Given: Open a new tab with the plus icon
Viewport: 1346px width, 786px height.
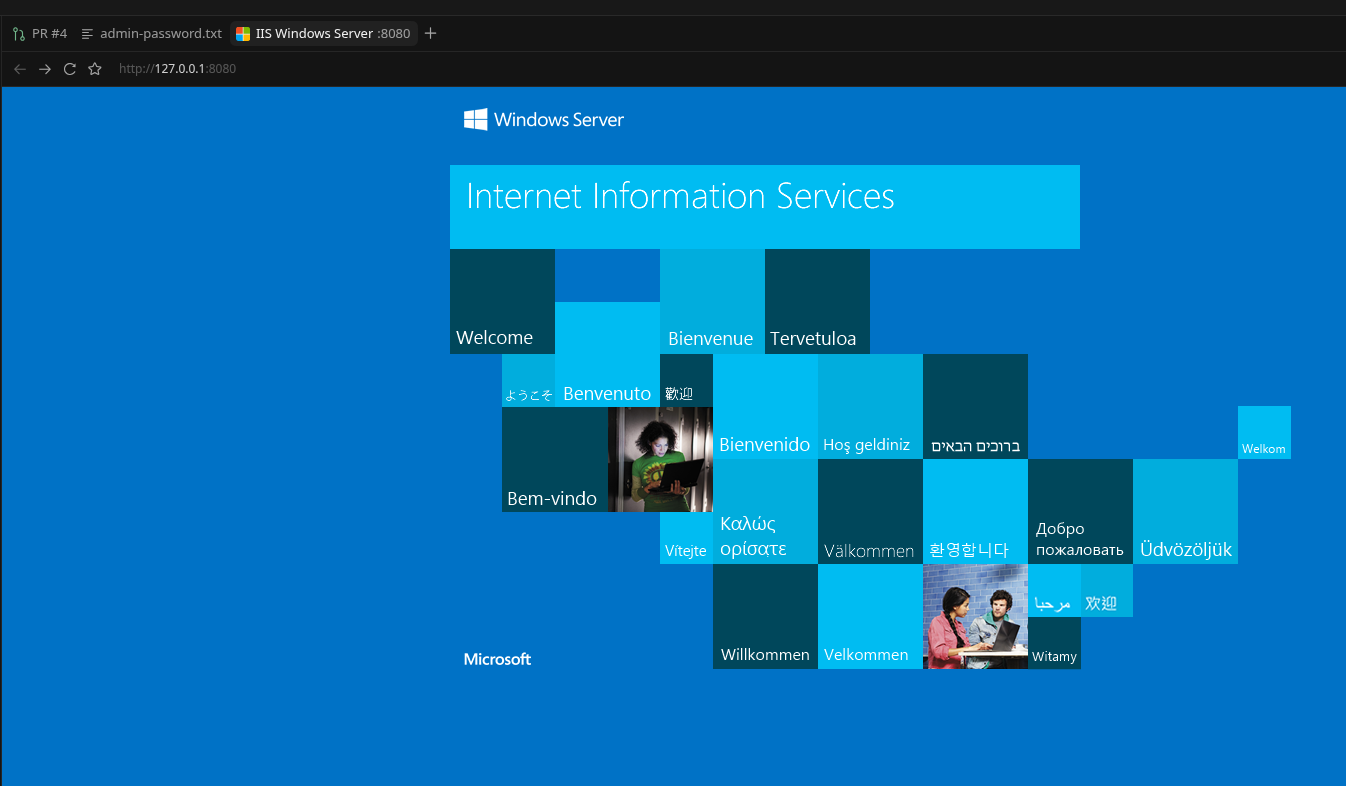Looking at the screenshot, I should click(431, 33).
